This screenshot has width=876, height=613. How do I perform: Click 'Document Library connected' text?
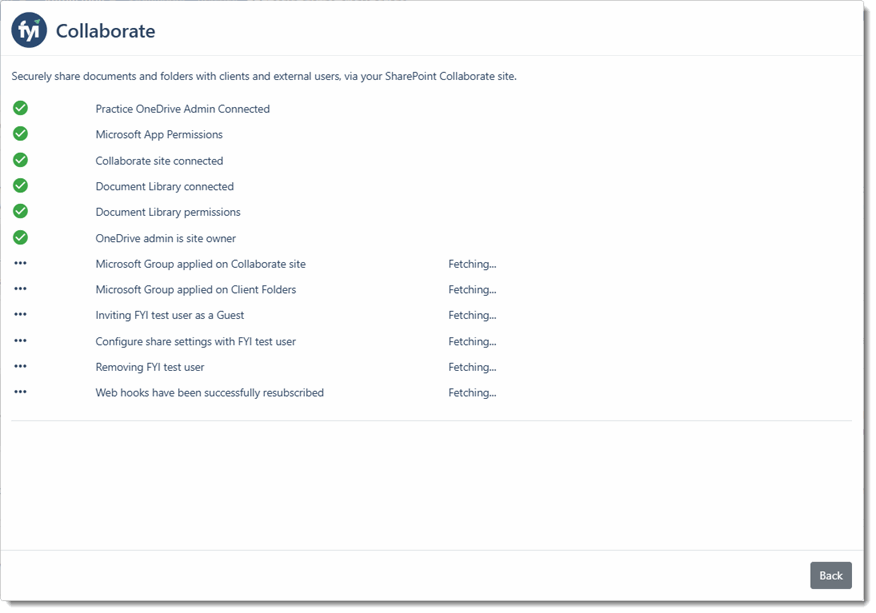point(165,187)
